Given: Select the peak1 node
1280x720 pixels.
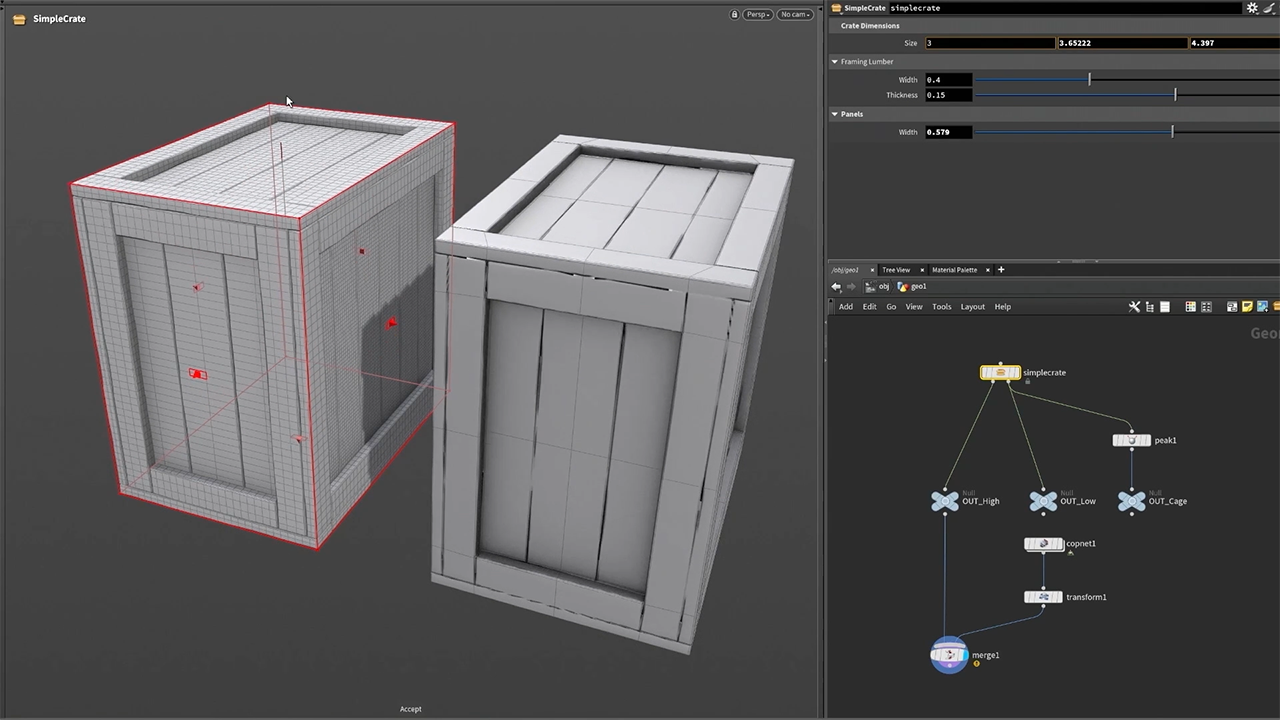Looking at the screenshot, I should click(1131, 440).
